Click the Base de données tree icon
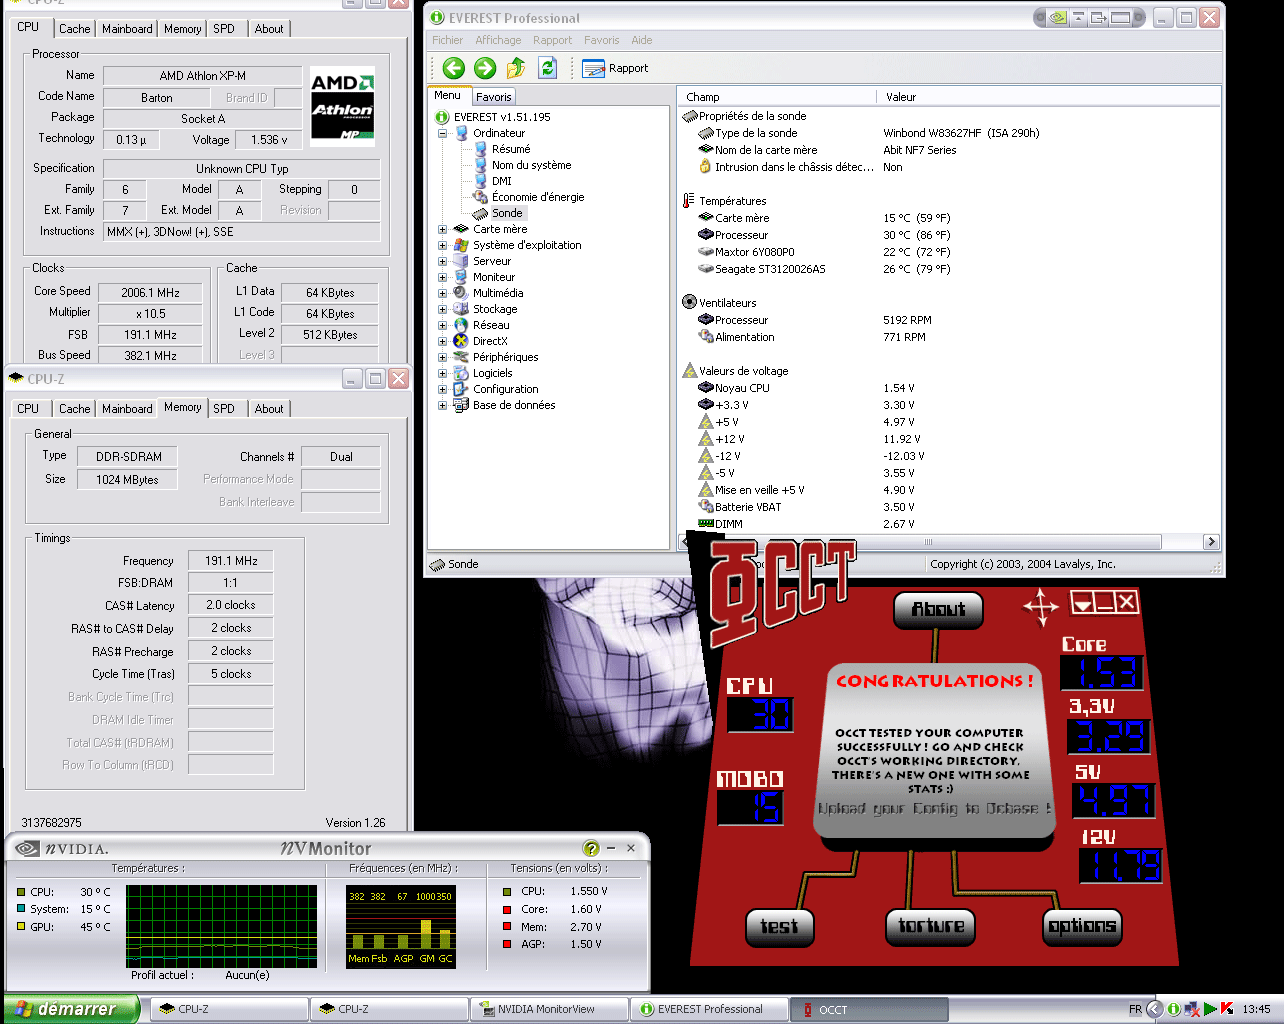The image size is (1284, 1024). [461, 405]
